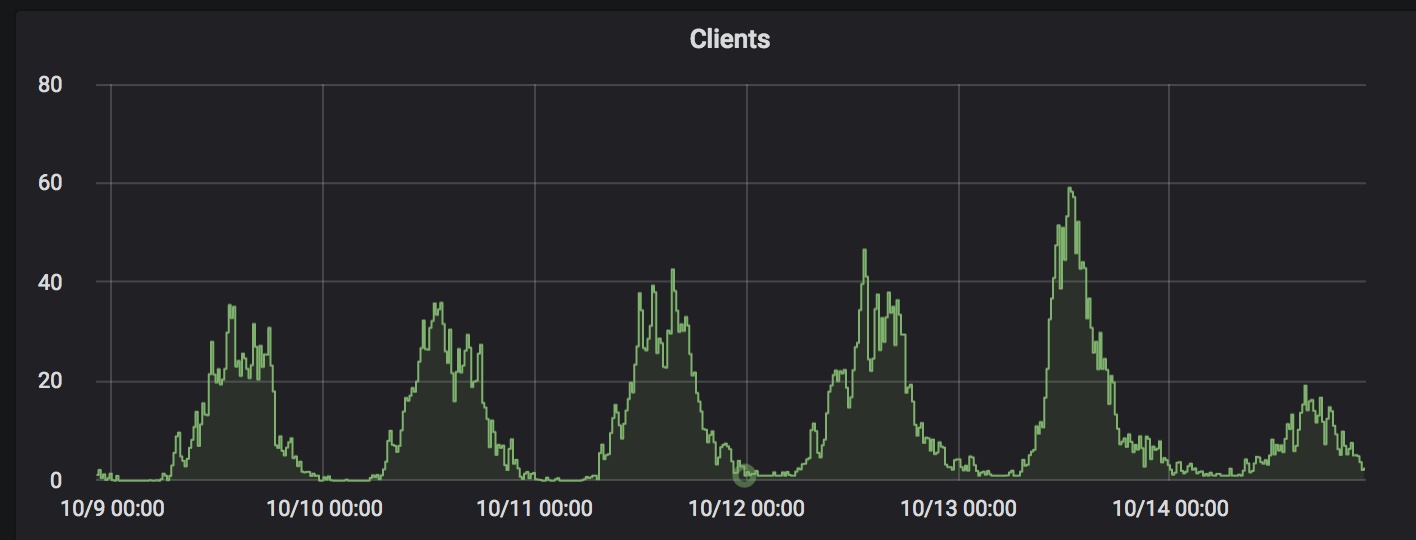Click the peak of the 10/9 daytime curve
The width and height of the screenshot is (1416, 540).
click(231, 306)
